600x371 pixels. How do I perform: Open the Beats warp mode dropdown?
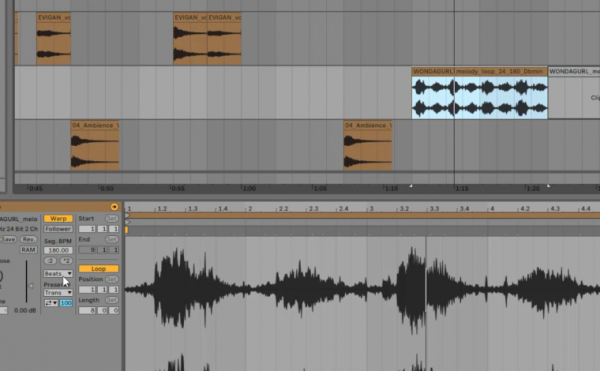[58, 273]
